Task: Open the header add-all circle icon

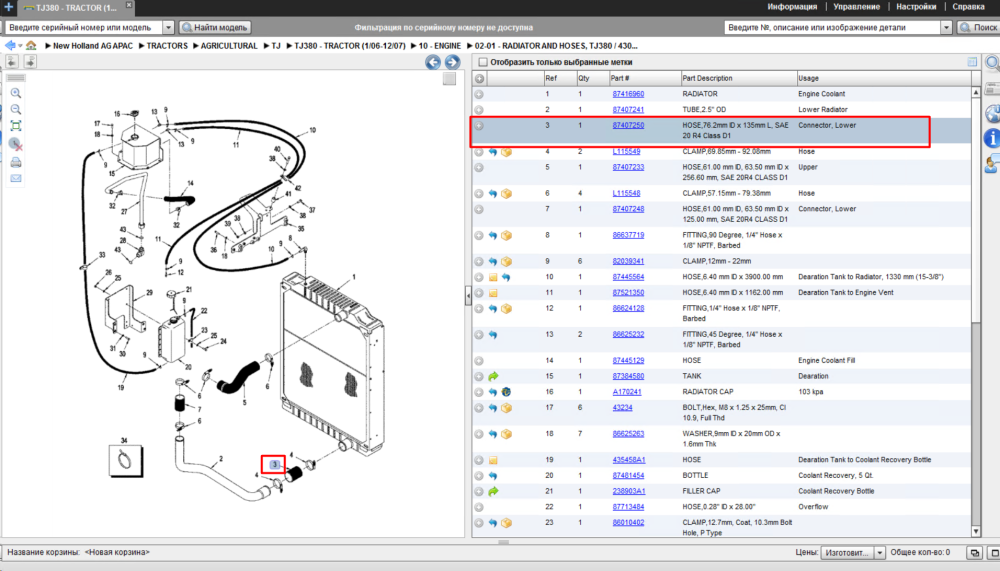Action: pos(479,78)
